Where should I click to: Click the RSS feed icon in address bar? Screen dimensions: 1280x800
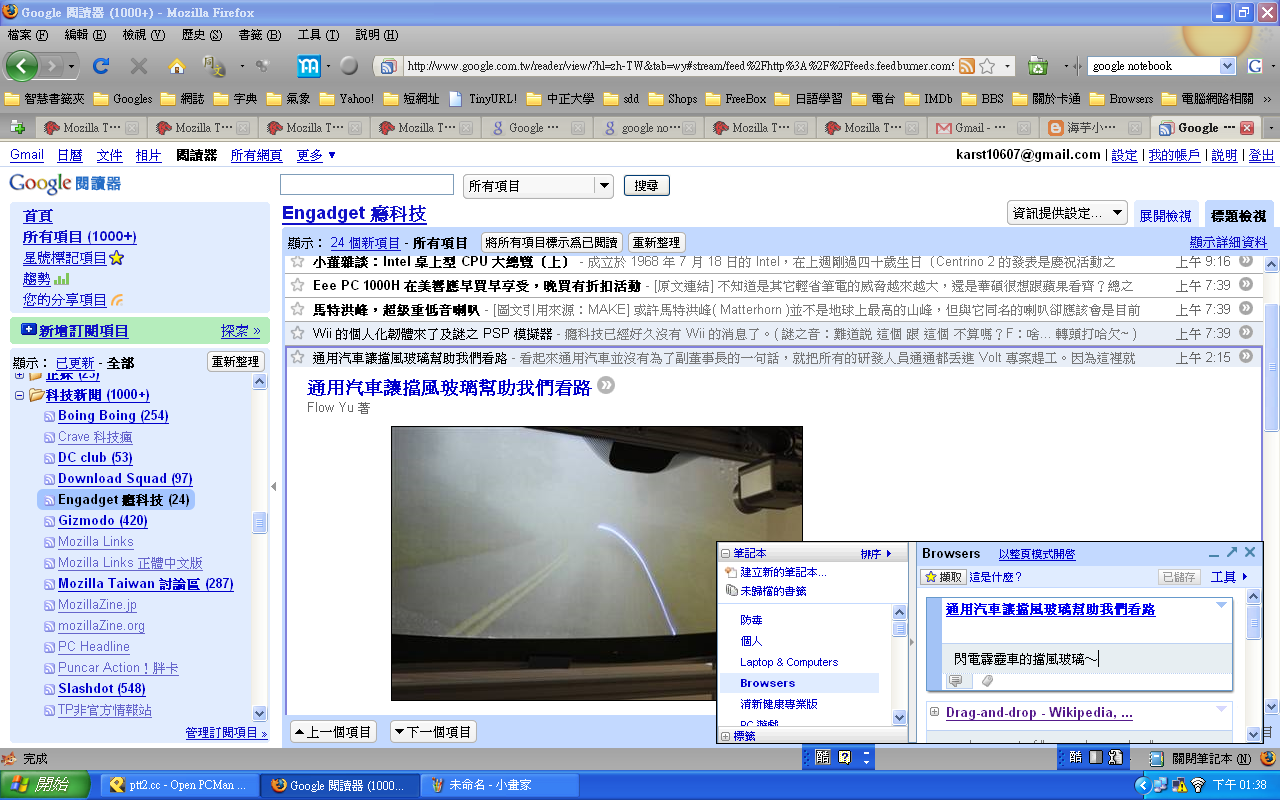pos(966,66)
